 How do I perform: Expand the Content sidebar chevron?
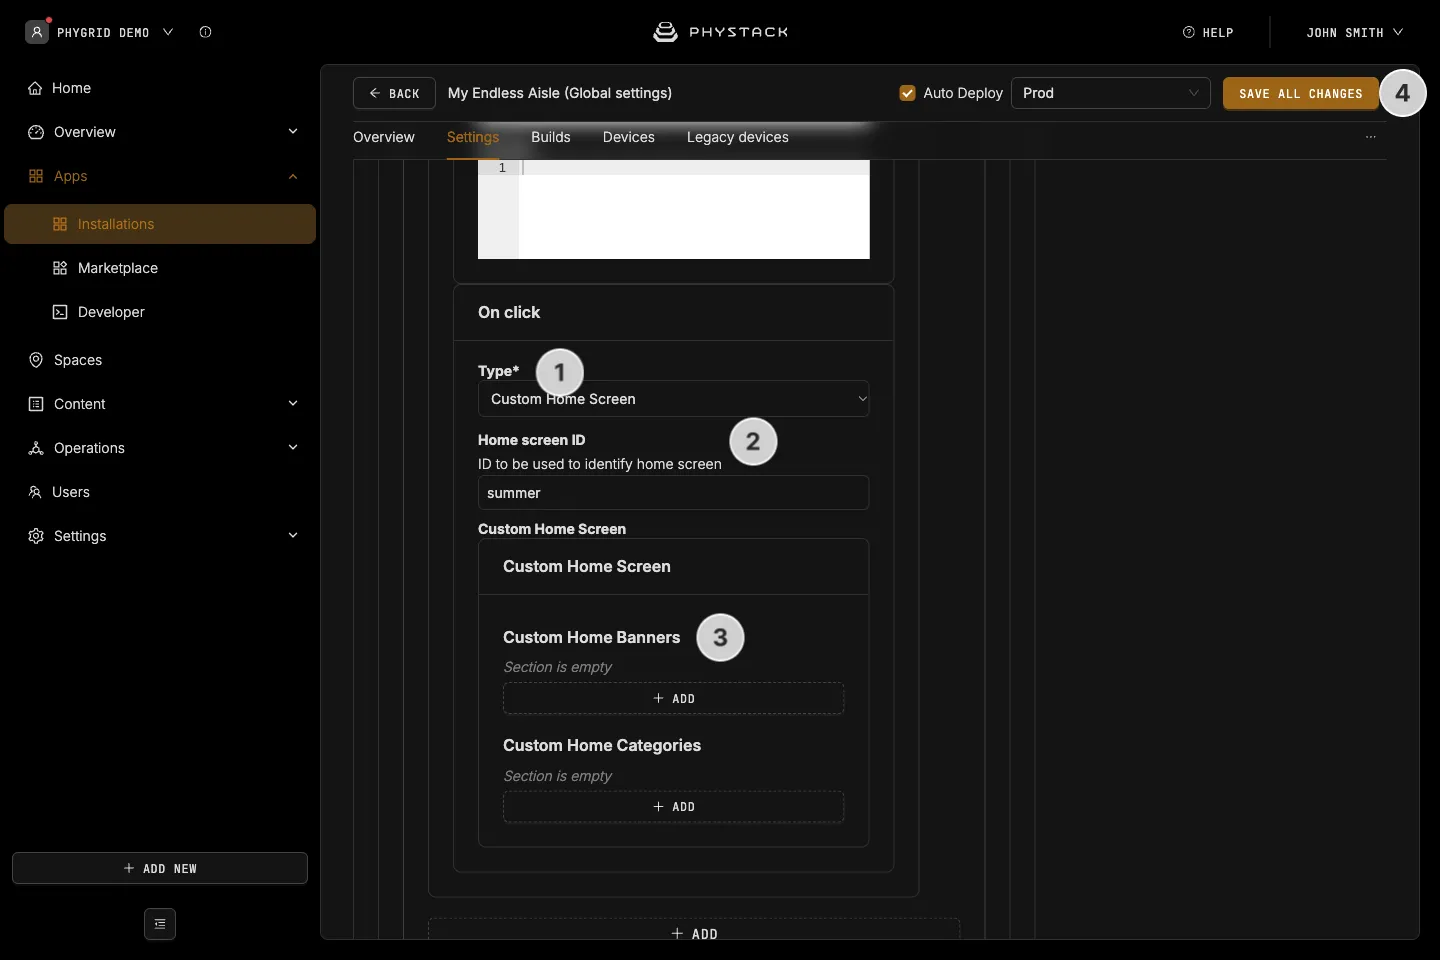(x=293, y=404)
